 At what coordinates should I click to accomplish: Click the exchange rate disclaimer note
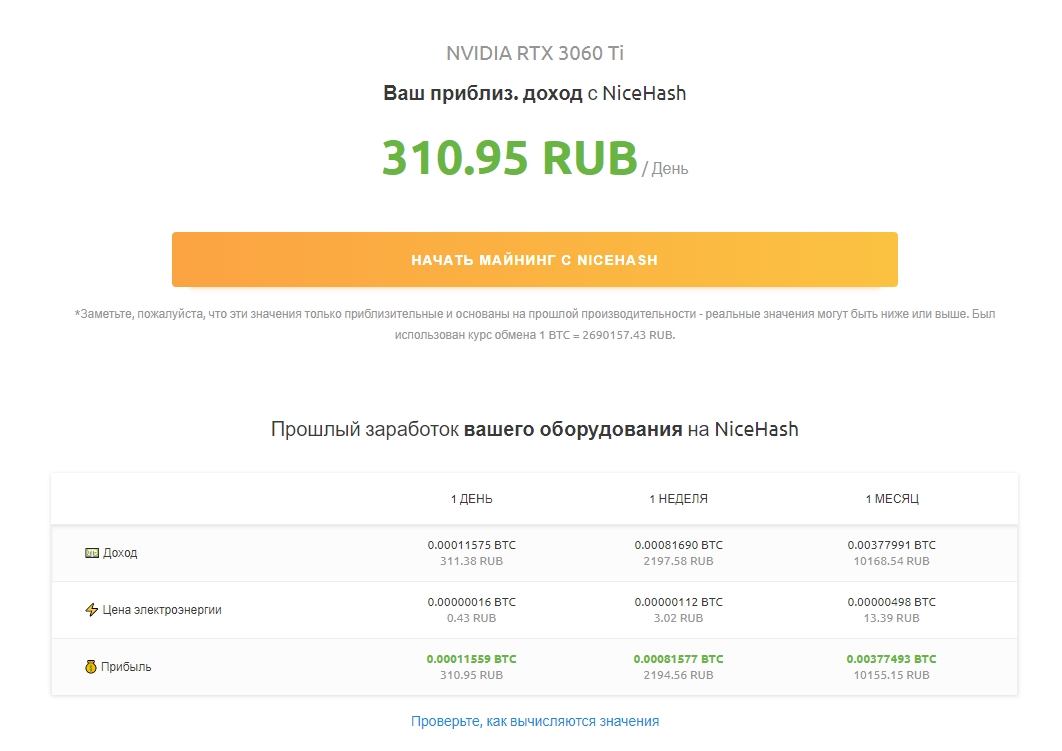coord(534,324)
